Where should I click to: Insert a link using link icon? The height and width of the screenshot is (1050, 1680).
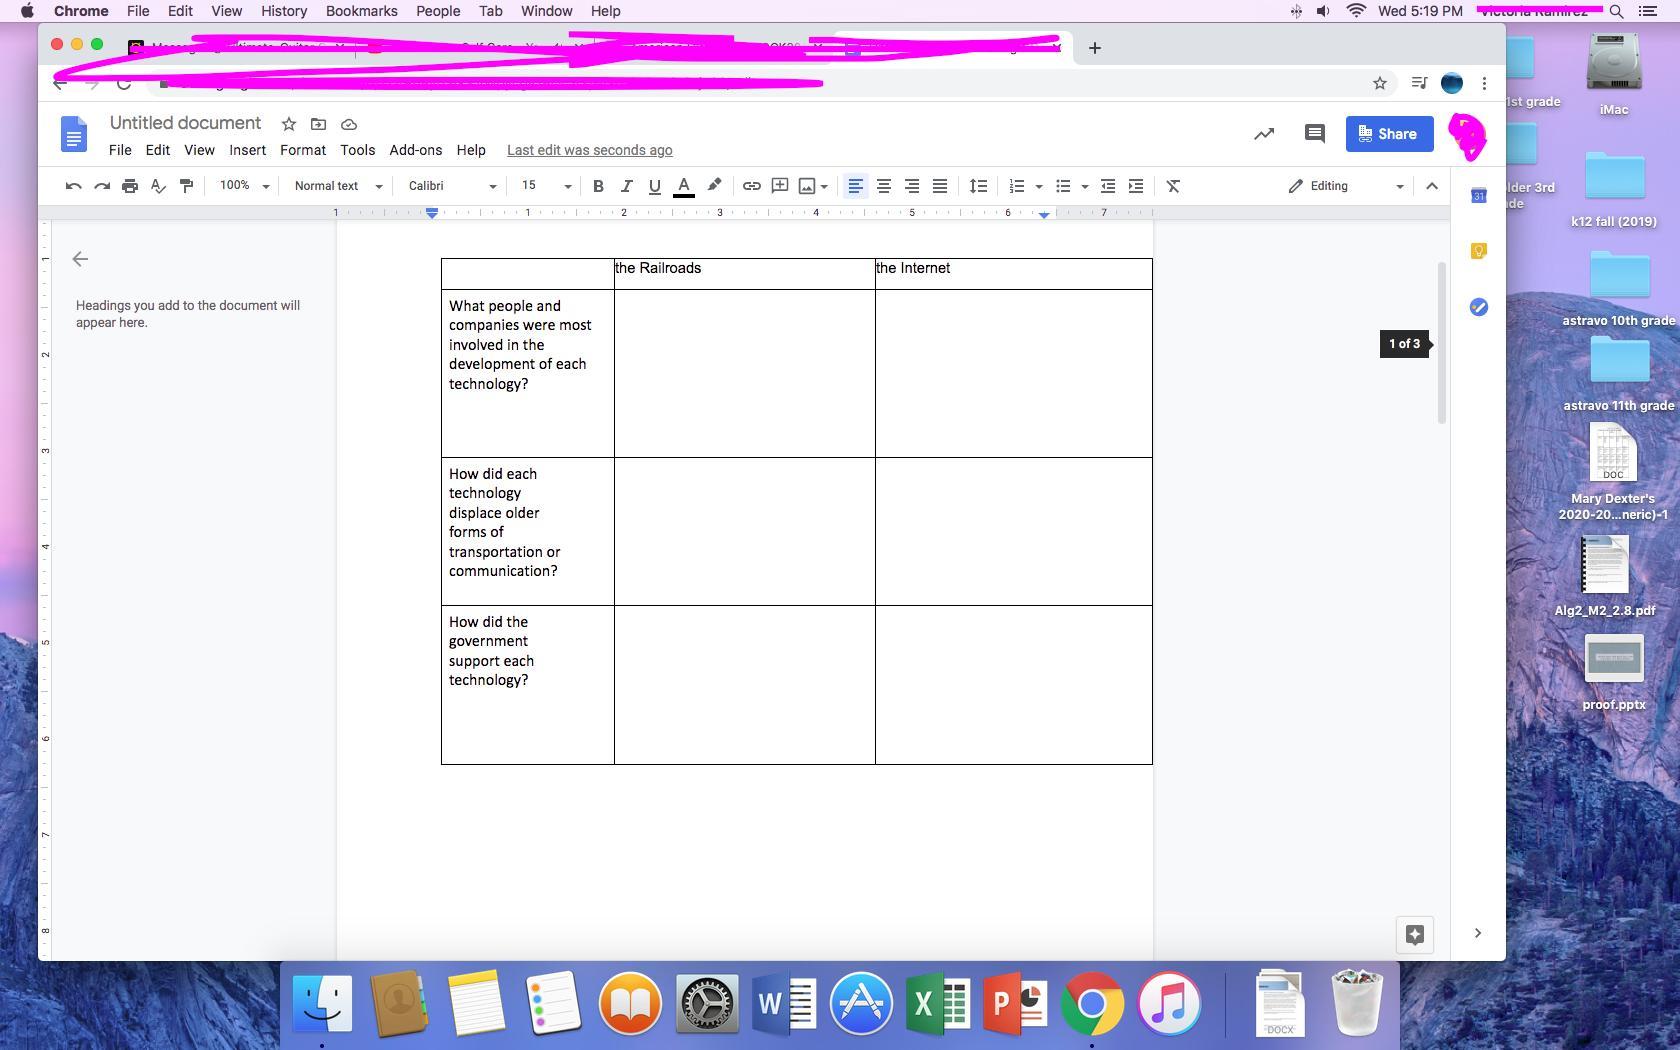pos(751,186)
